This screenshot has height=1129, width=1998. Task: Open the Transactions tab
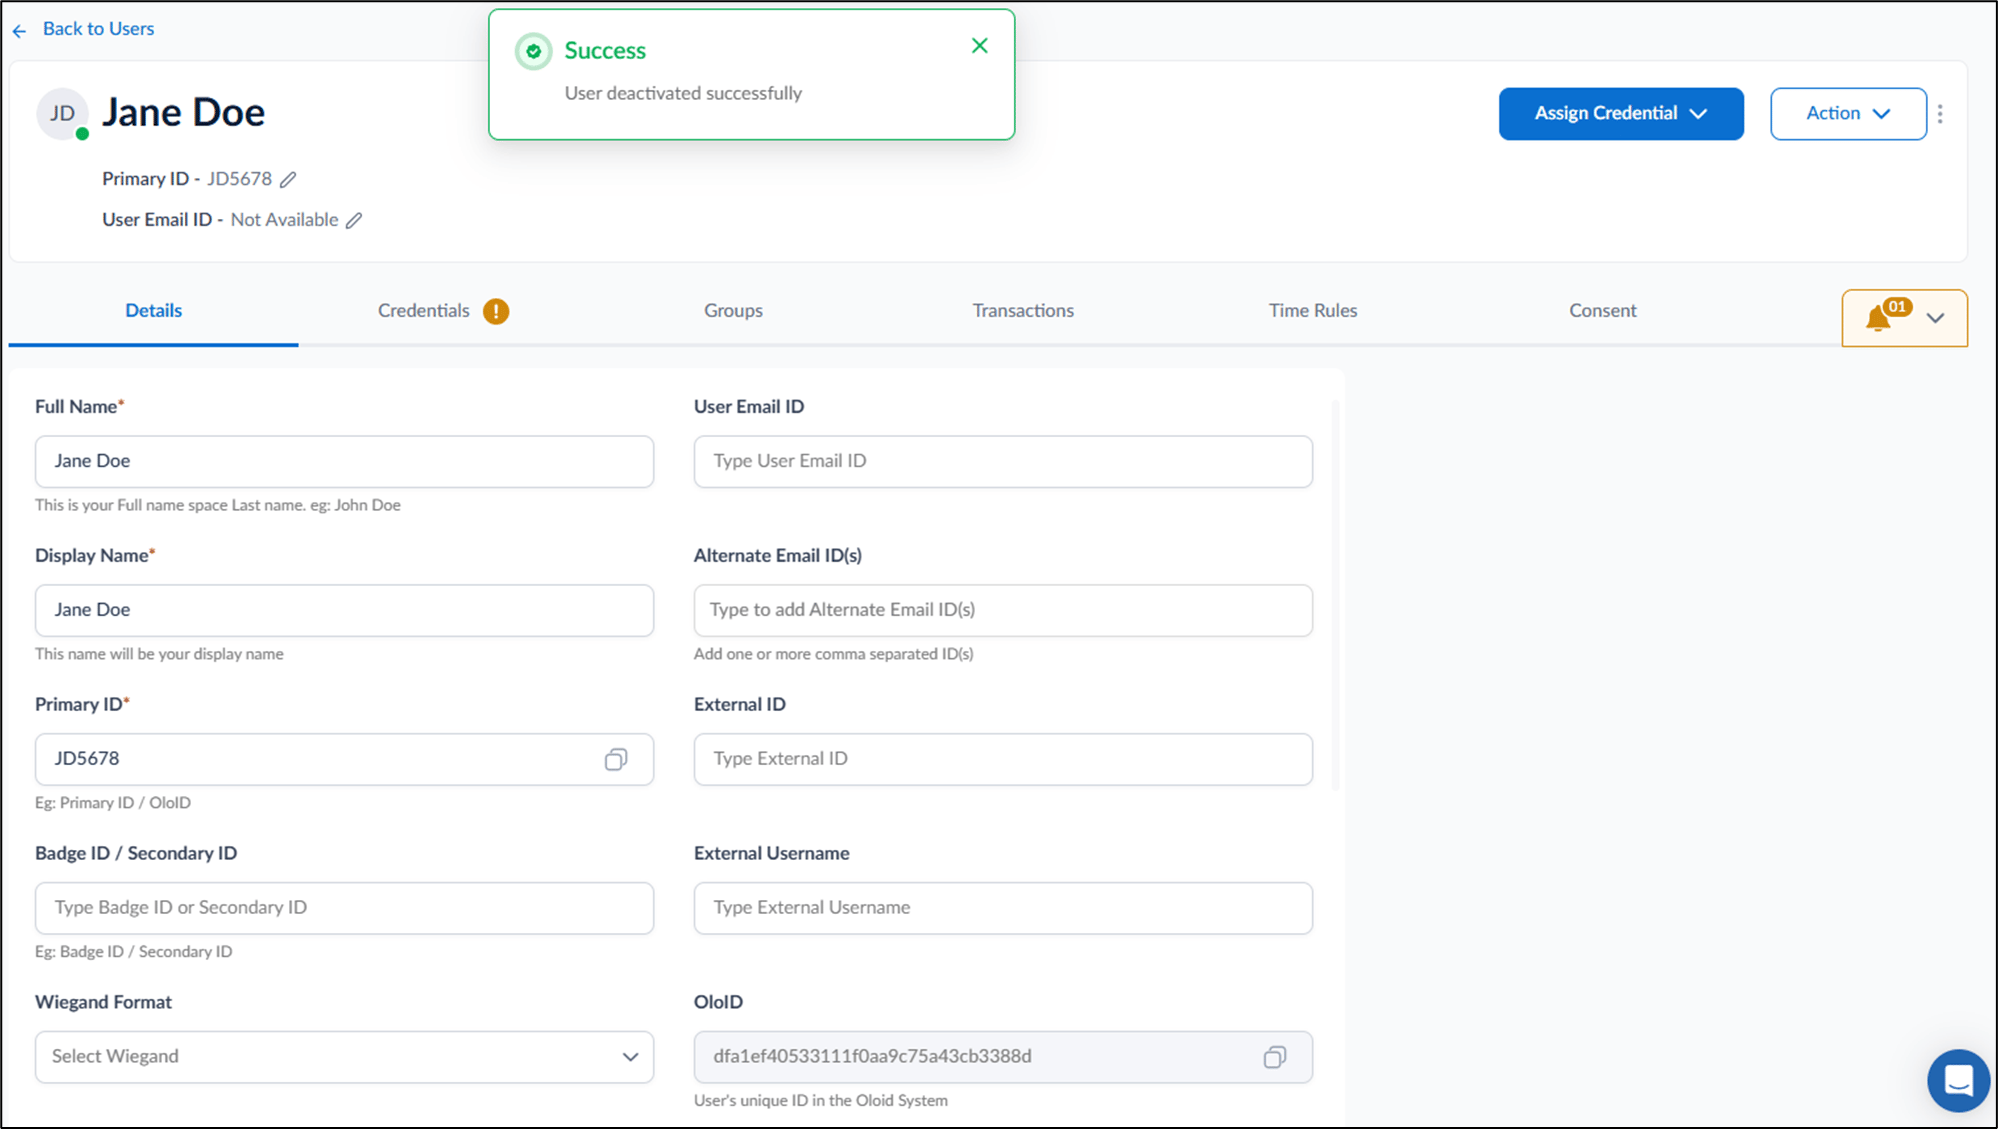[1023, 311]
